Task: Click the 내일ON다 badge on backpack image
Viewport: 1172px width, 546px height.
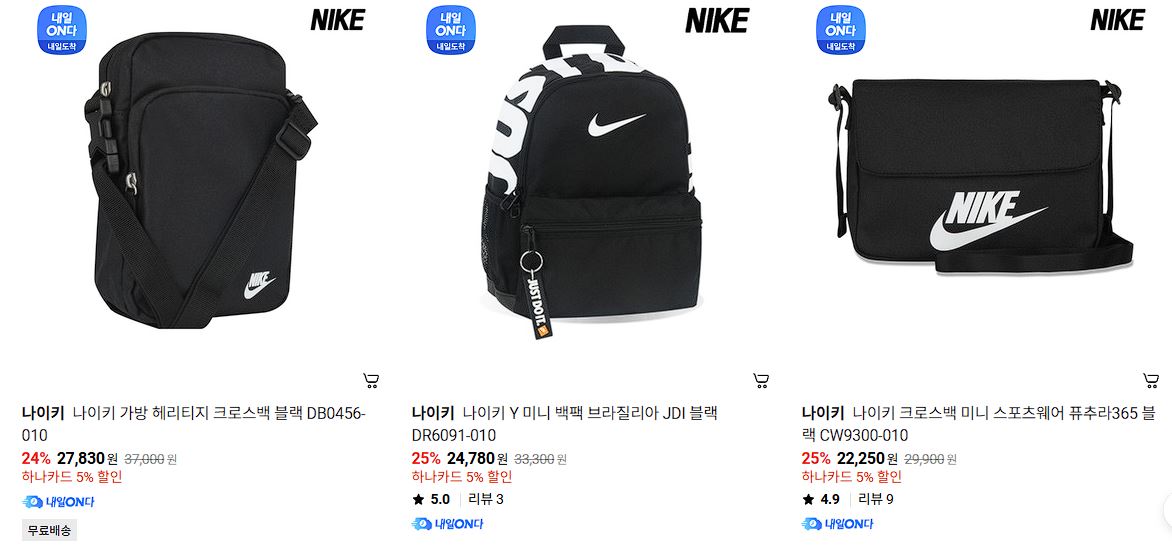Action: coord(451,30)
